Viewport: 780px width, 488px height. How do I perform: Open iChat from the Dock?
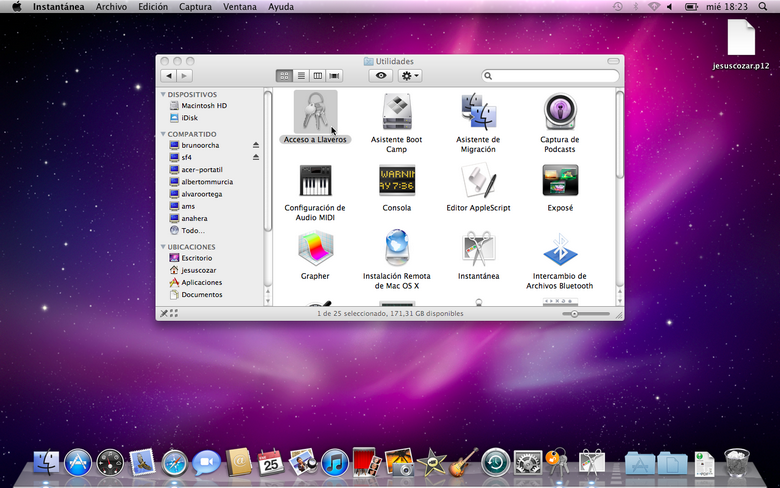click(x=206, y=463)
